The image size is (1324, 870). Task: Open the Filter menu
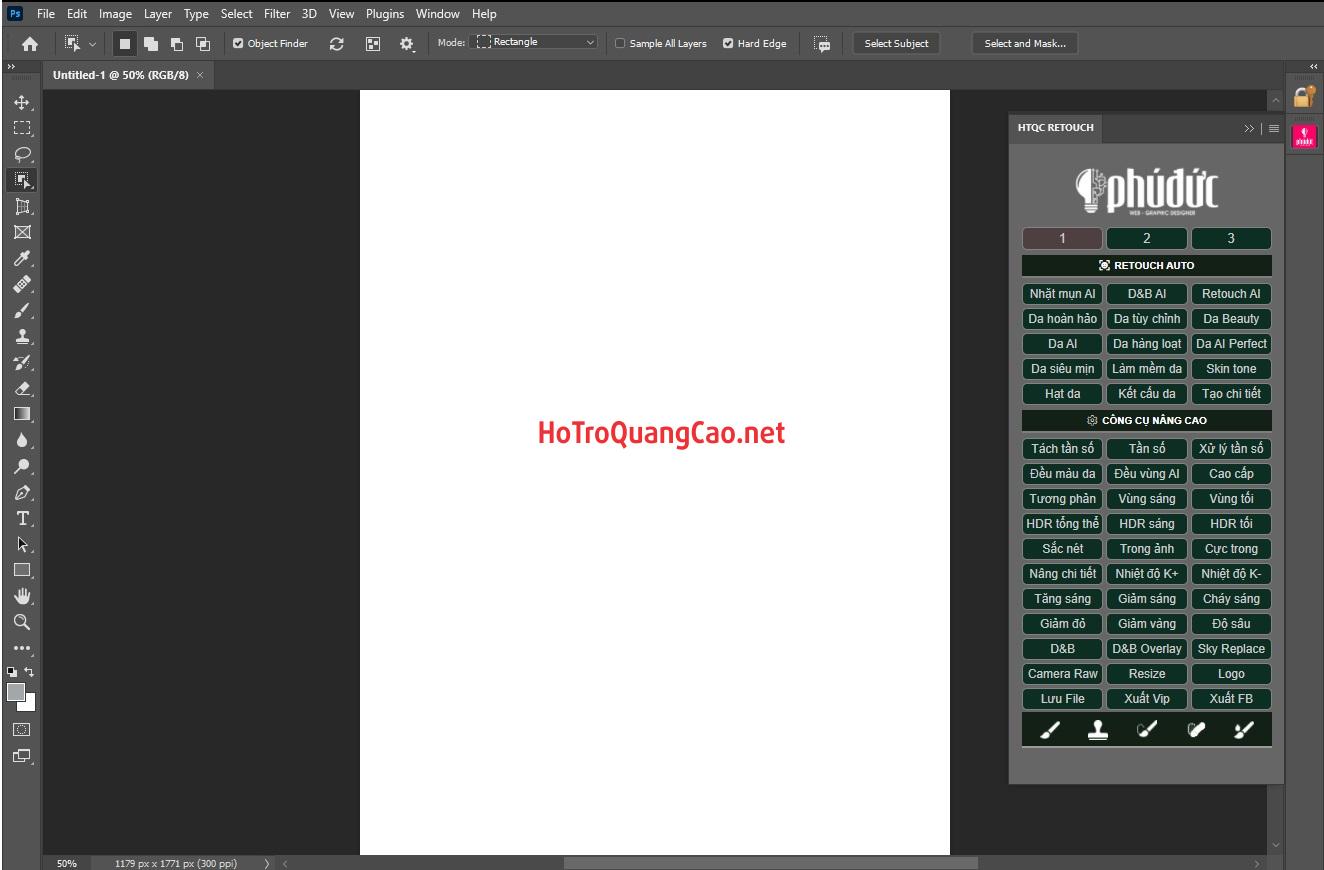[x=277, y=14]
